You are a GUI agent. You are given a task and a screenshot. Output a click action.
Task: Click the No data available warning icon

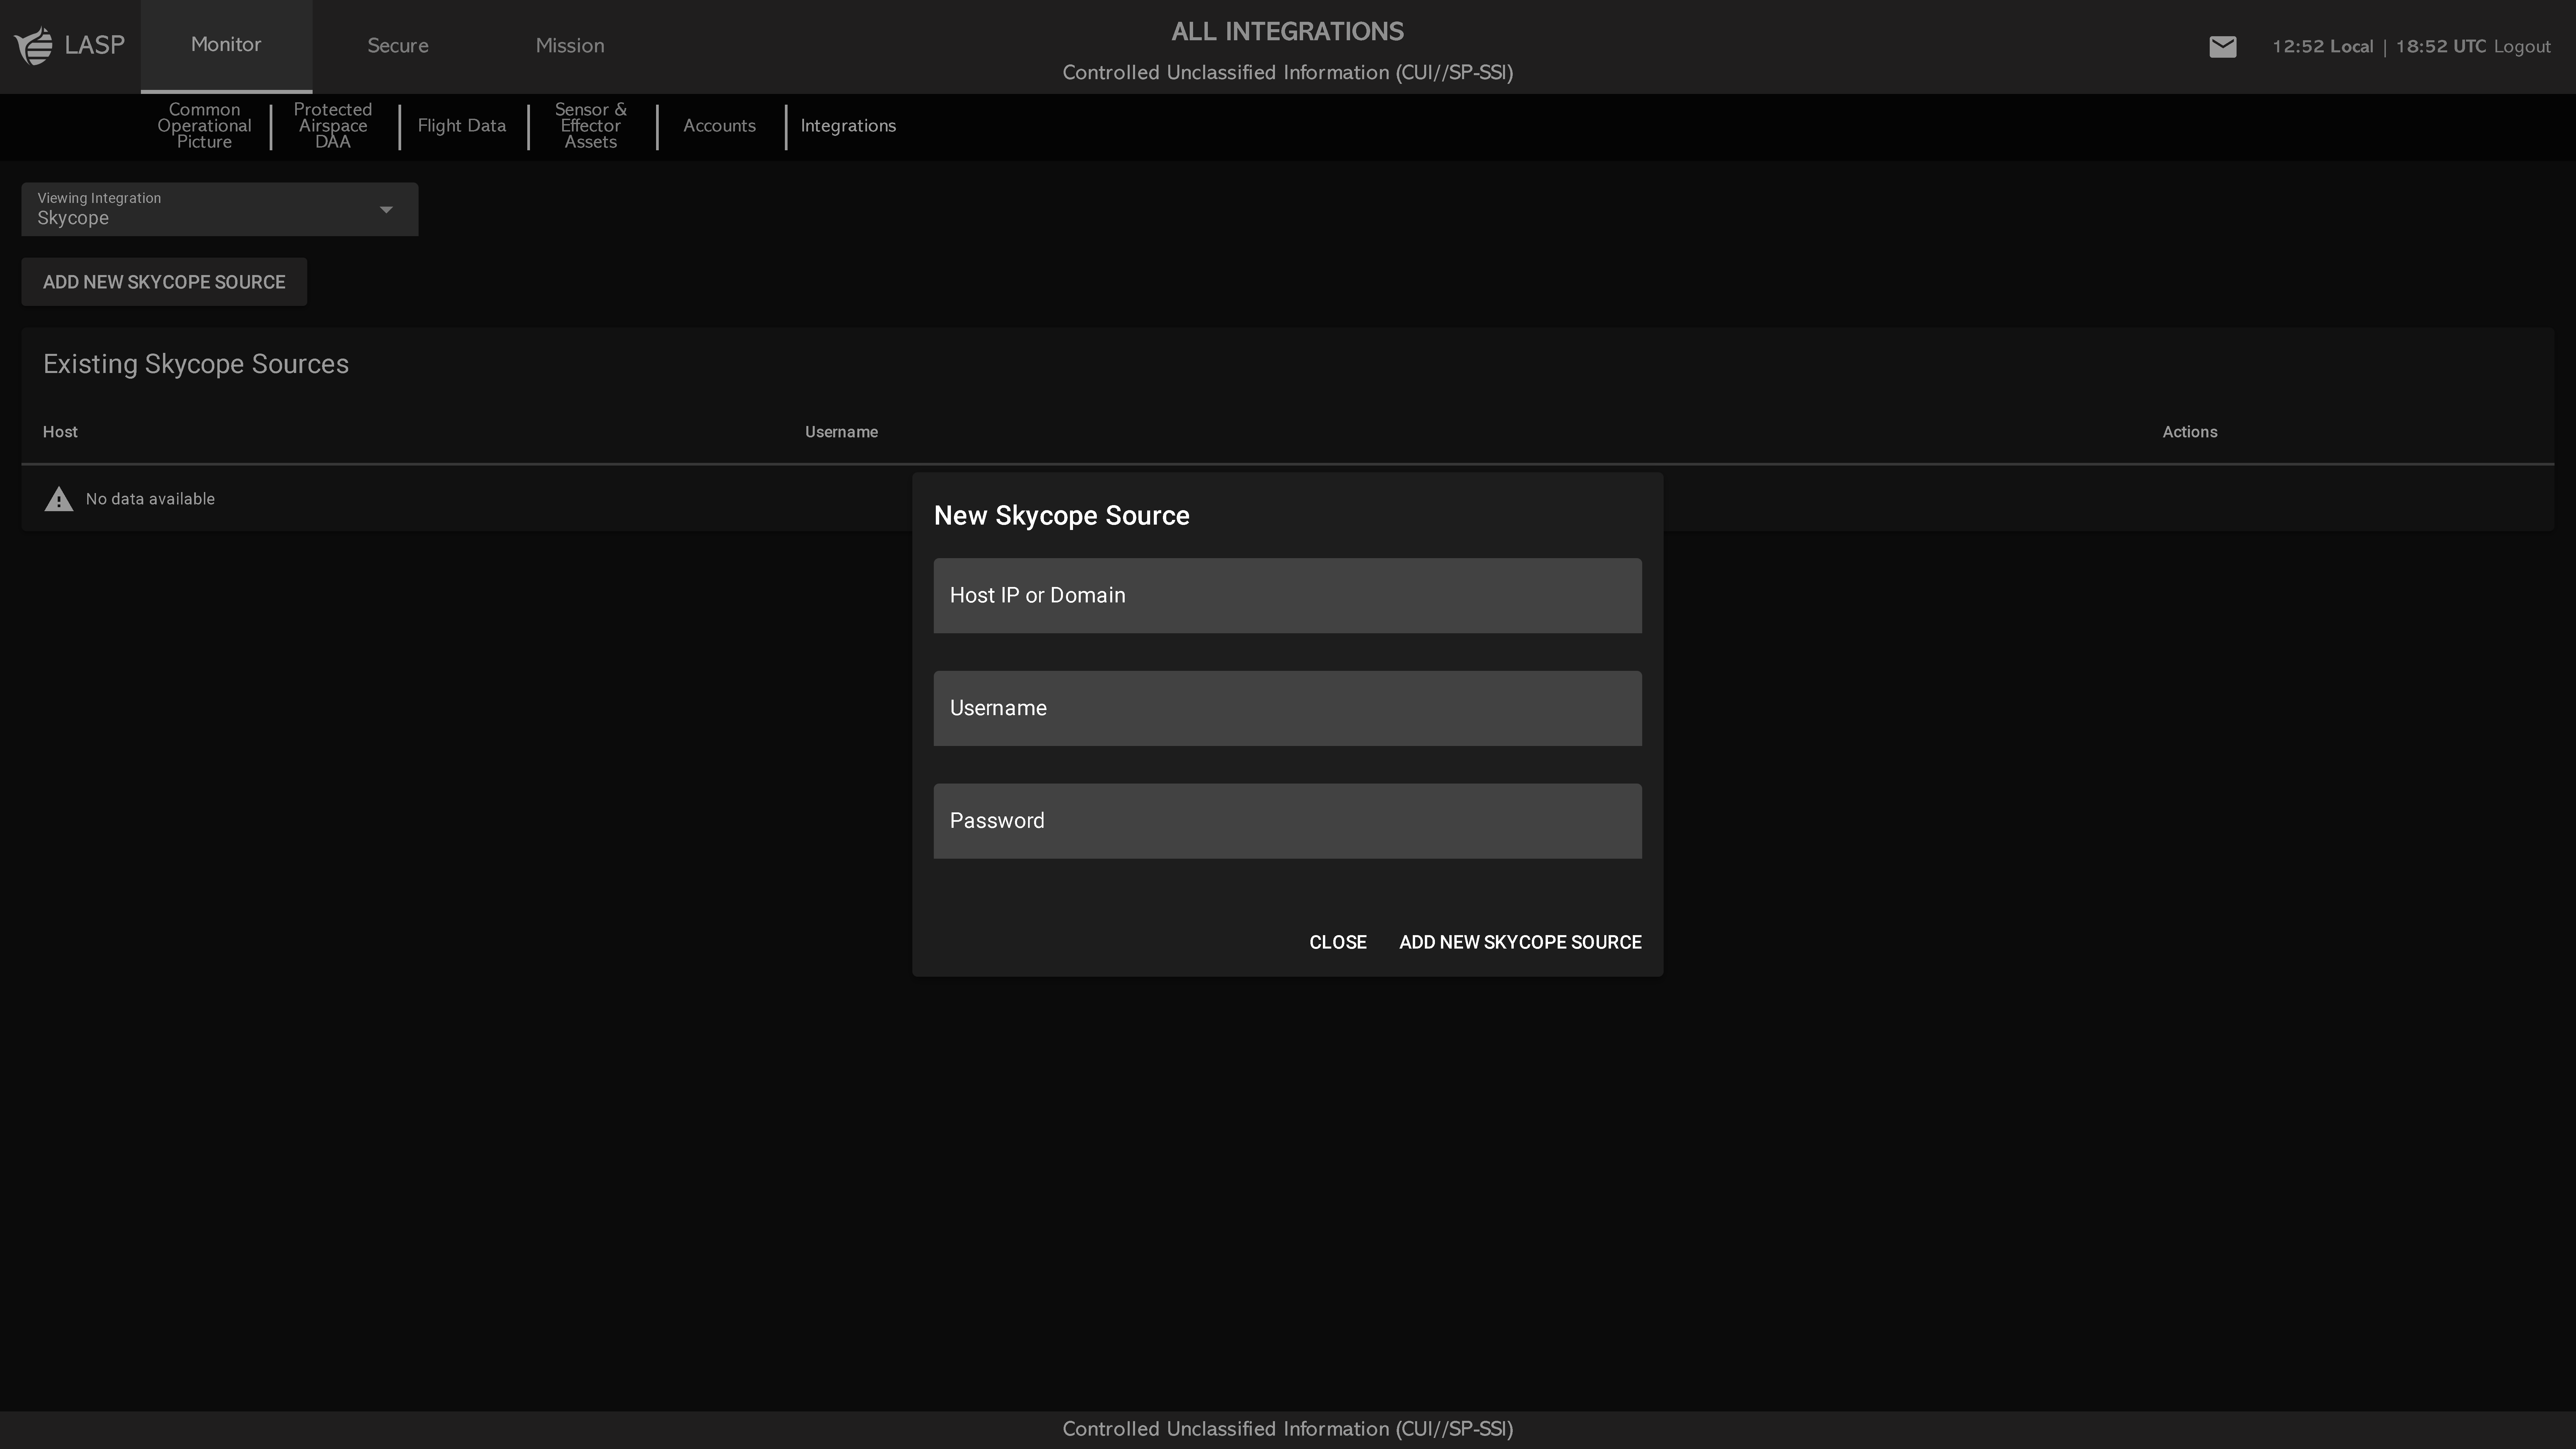click(x=59, y=499)
